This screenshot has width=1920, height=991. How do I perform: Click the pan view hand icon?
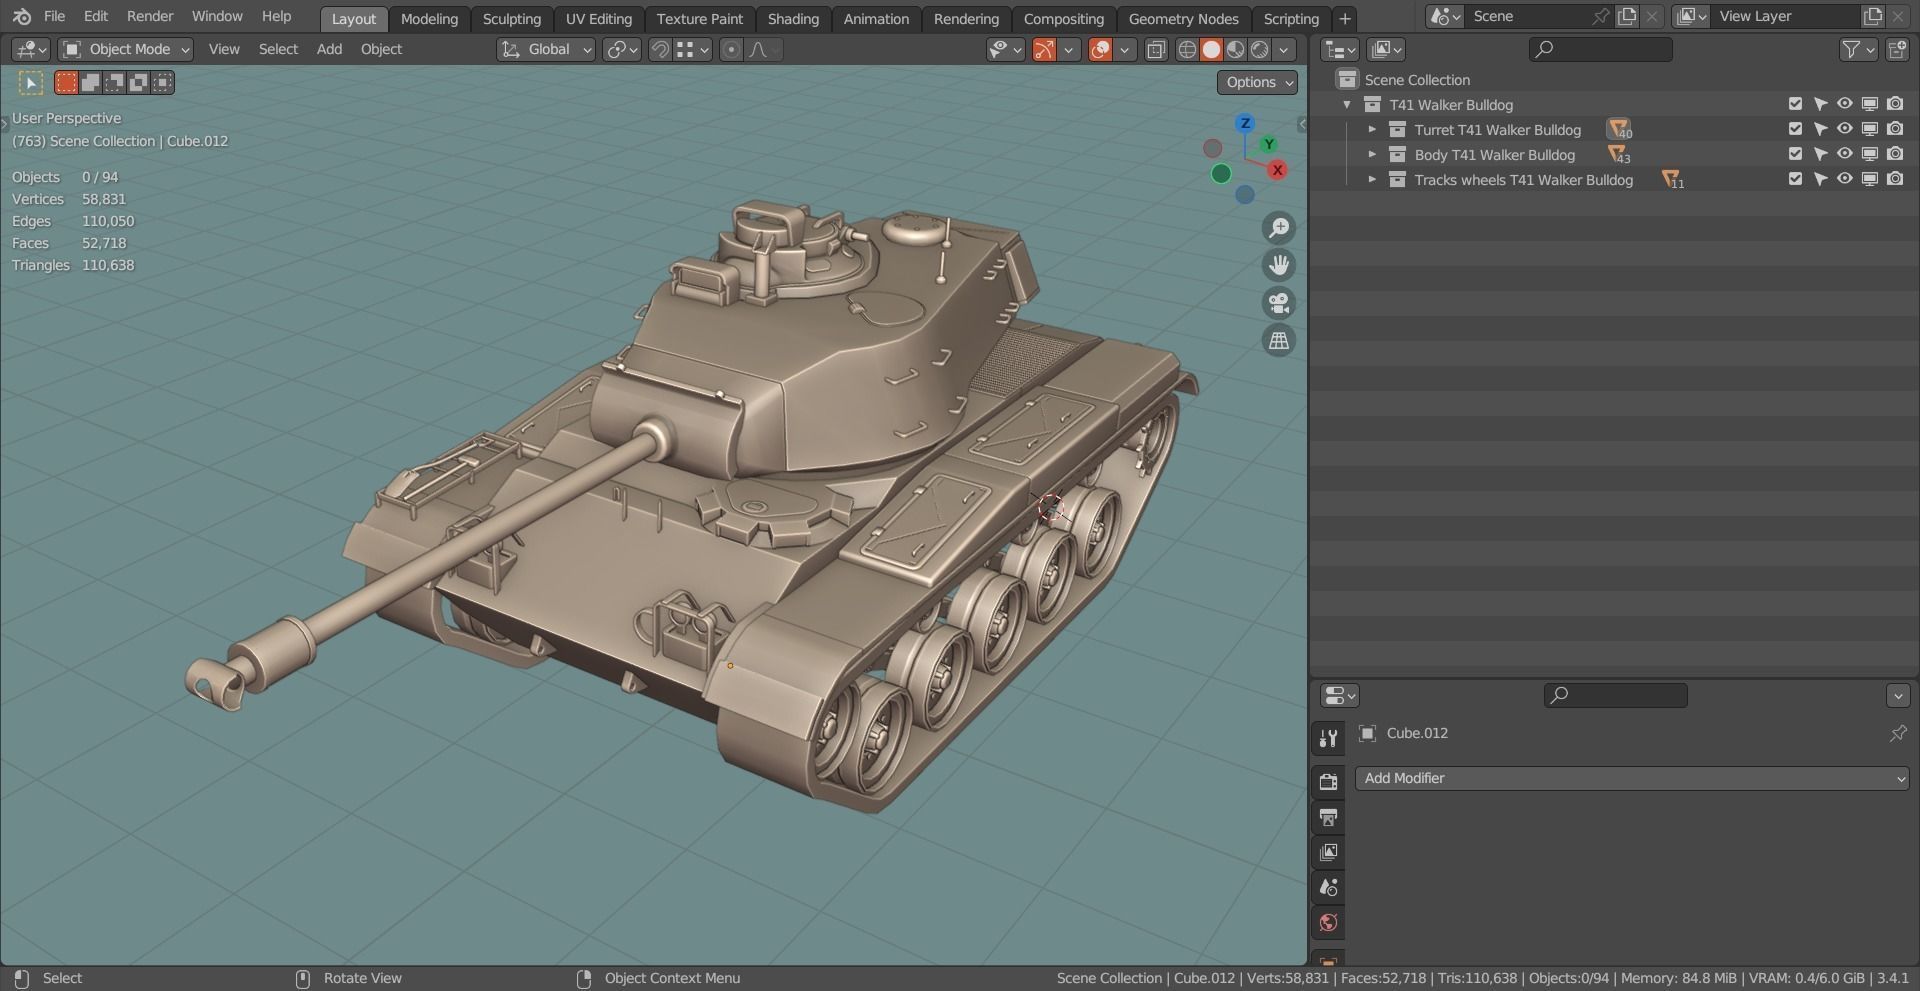click(x=1278, y=265)
